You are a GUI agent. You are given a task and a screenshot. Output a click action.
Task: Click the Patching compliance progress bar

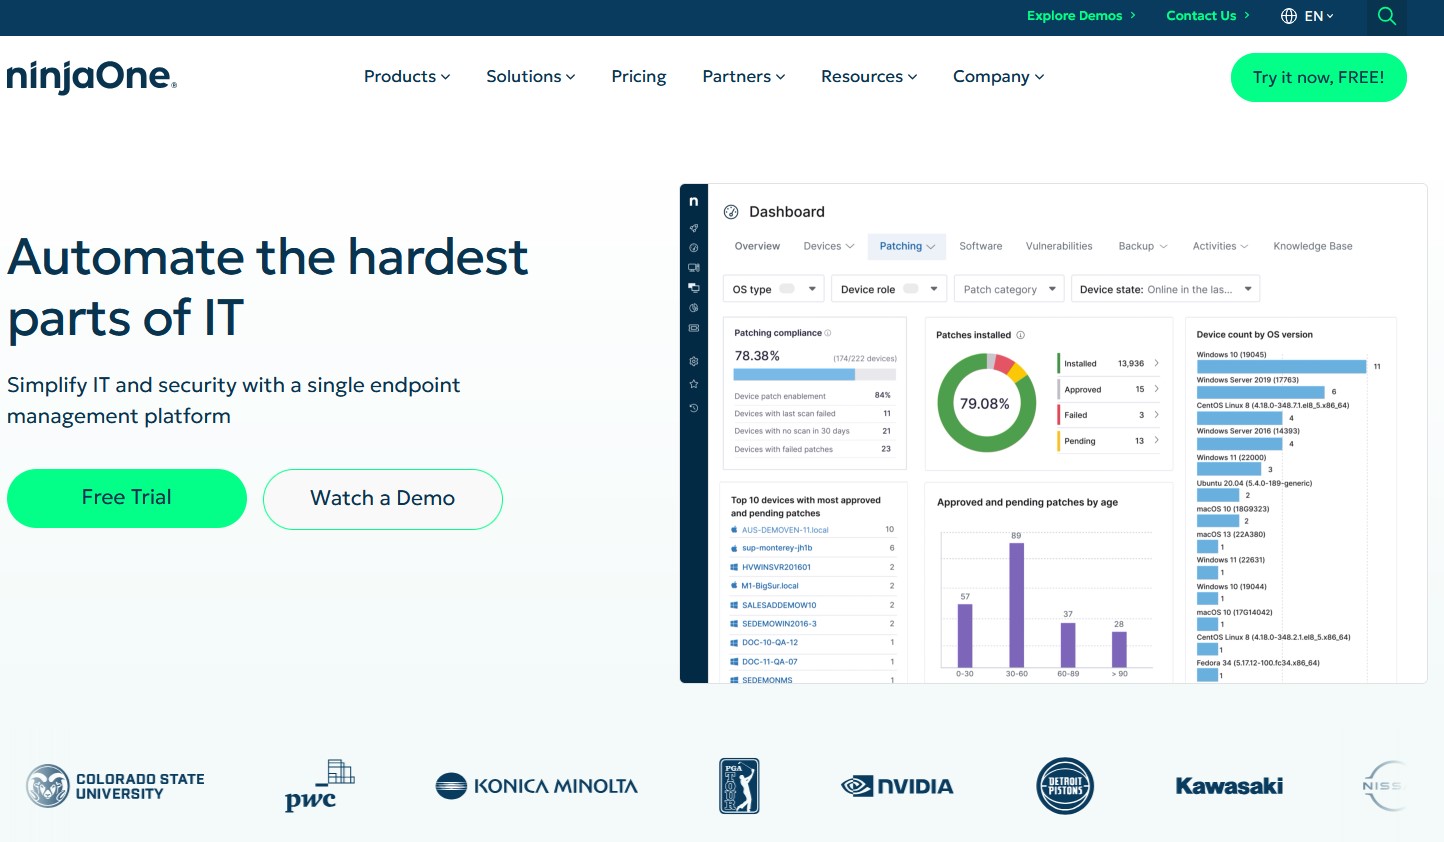pyautogui.click(x=814, y=374)
